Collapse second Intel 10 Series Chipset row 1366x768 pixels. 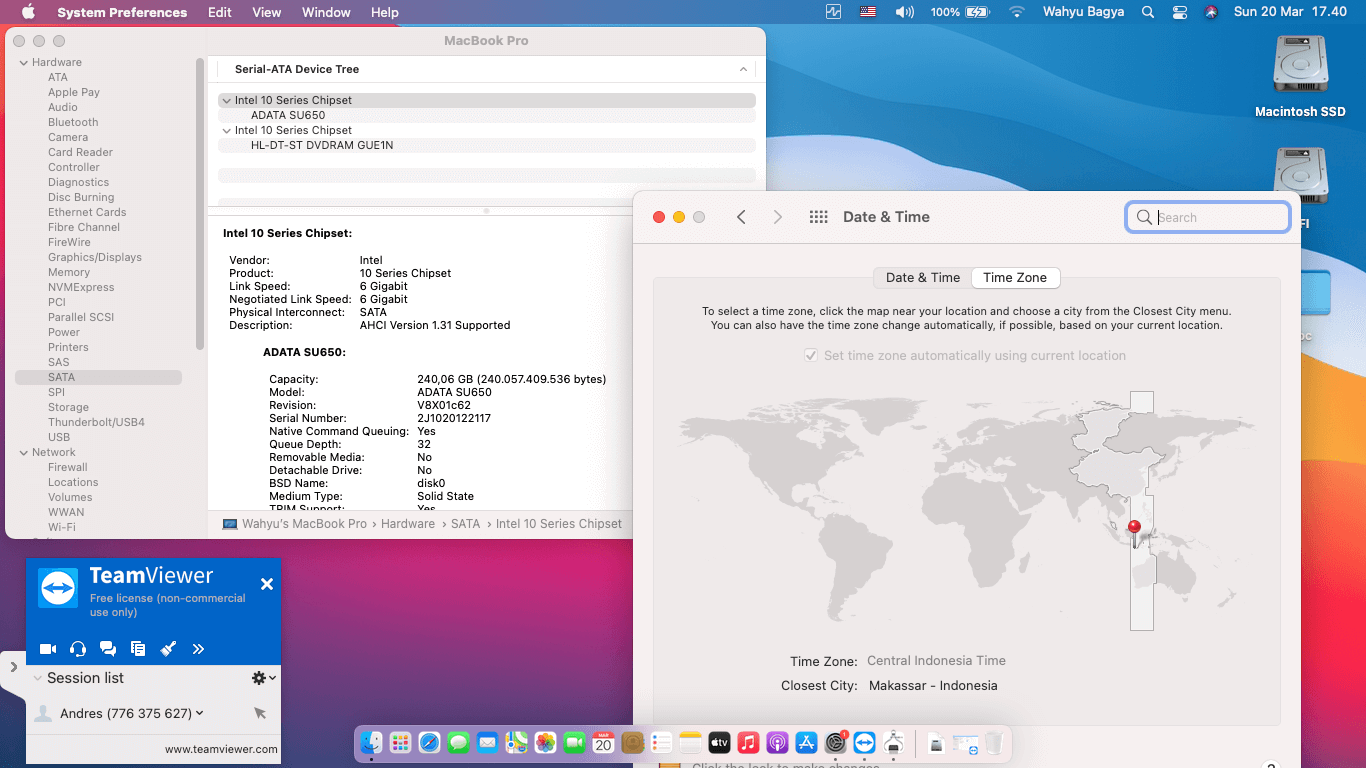point(227,130)
